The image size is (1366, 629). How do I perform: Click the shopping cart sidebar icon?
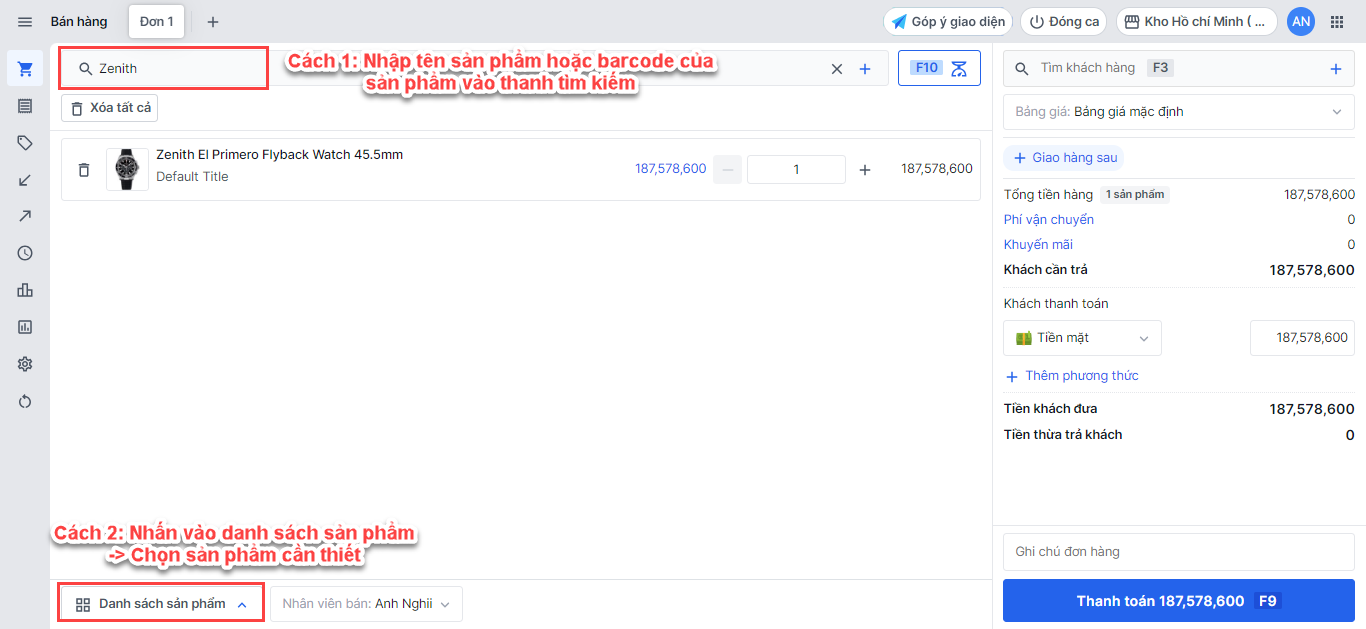point(25,69)
